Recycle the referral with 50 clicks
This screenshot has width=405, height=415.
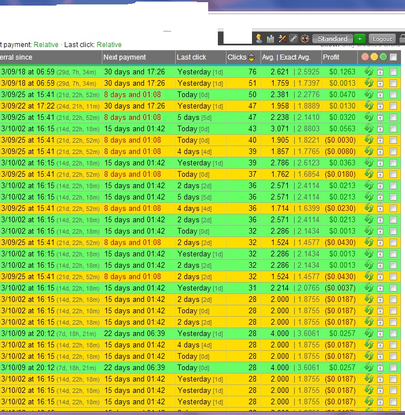369,94
